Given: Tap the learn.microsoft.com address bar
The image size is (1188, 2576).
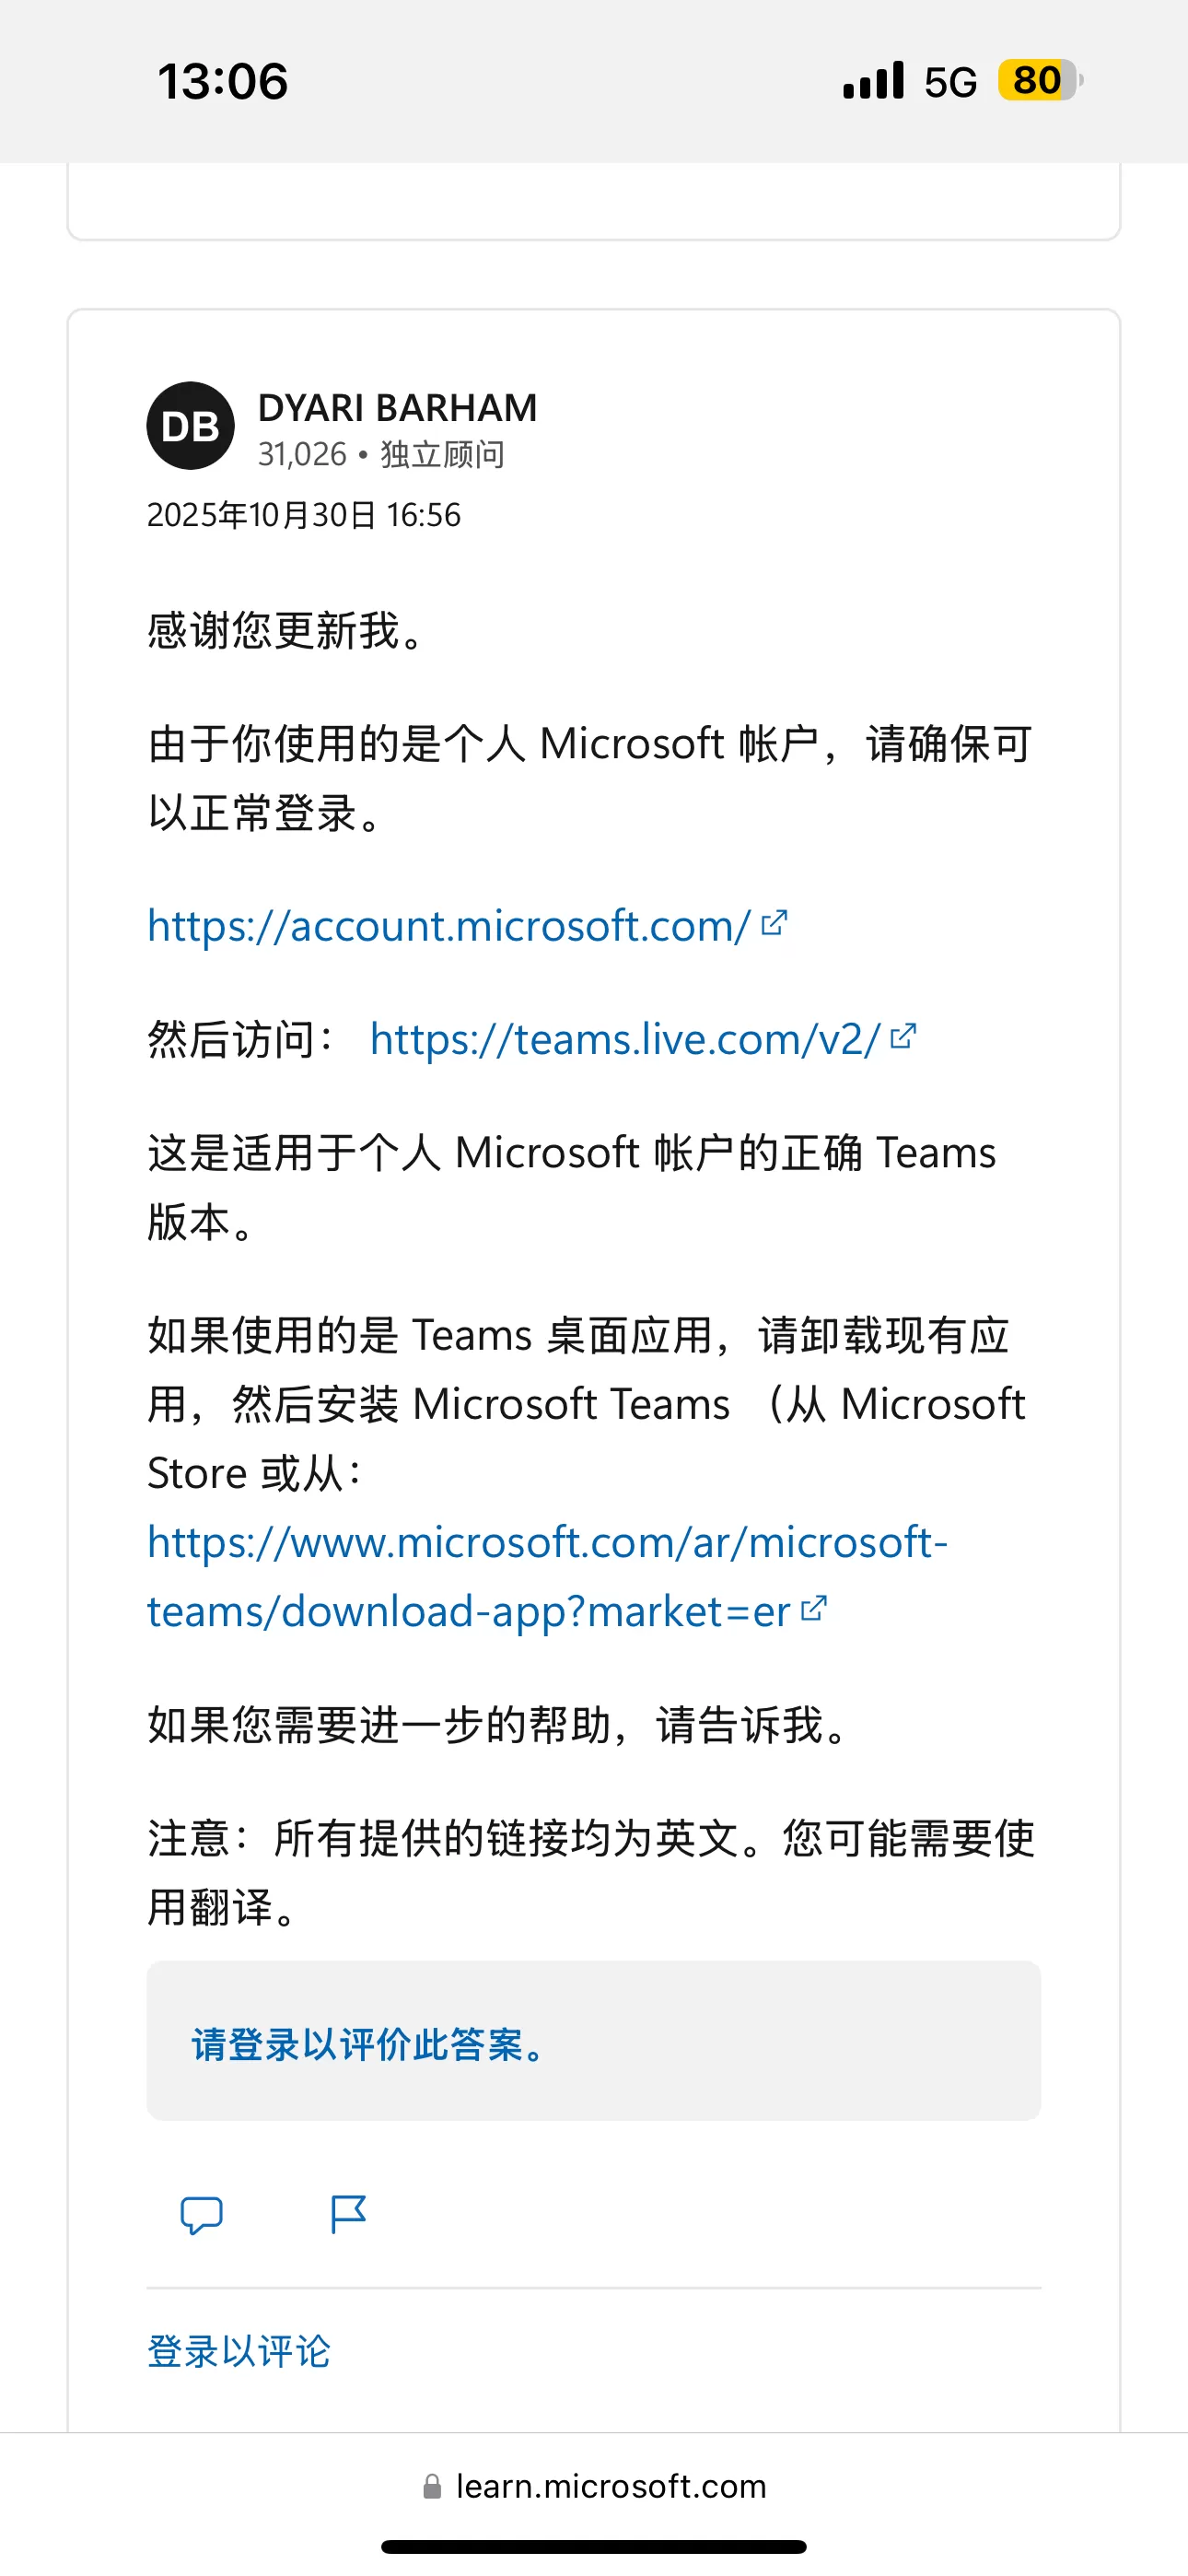Looking at the screenshot, I should pyautogui.click(x=610, y=2486).
